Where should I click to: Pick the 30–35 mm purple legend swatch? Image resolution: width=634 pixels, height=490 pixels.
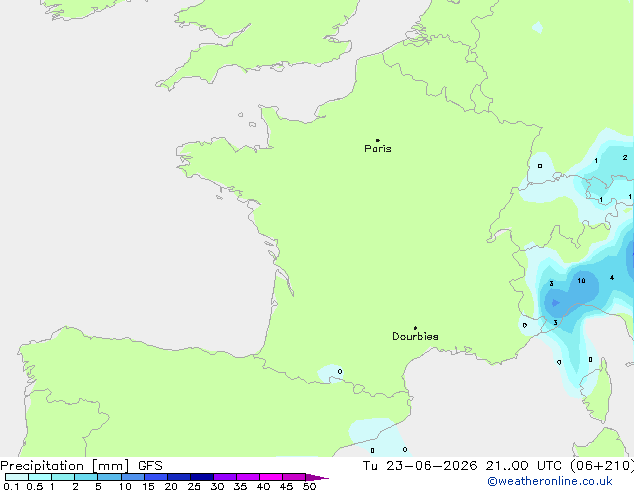(224, 477)
